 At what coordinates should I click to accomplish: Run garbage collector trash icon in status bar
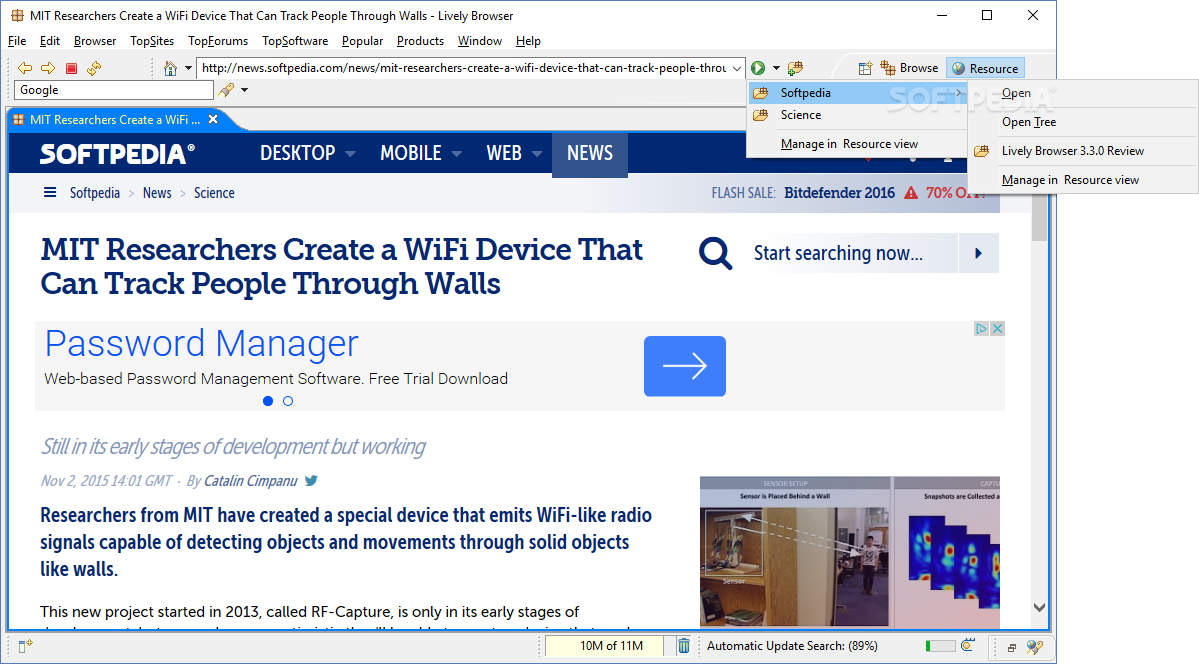[x=684, y=646]
